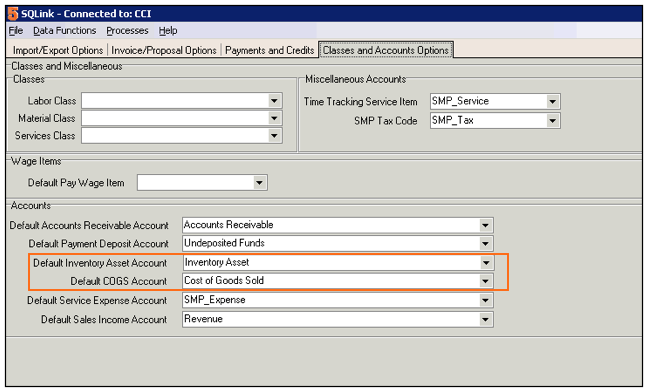
Task: Switch to Import/Export Options tab
Action: pyautogui.click(x=58, y=50)
